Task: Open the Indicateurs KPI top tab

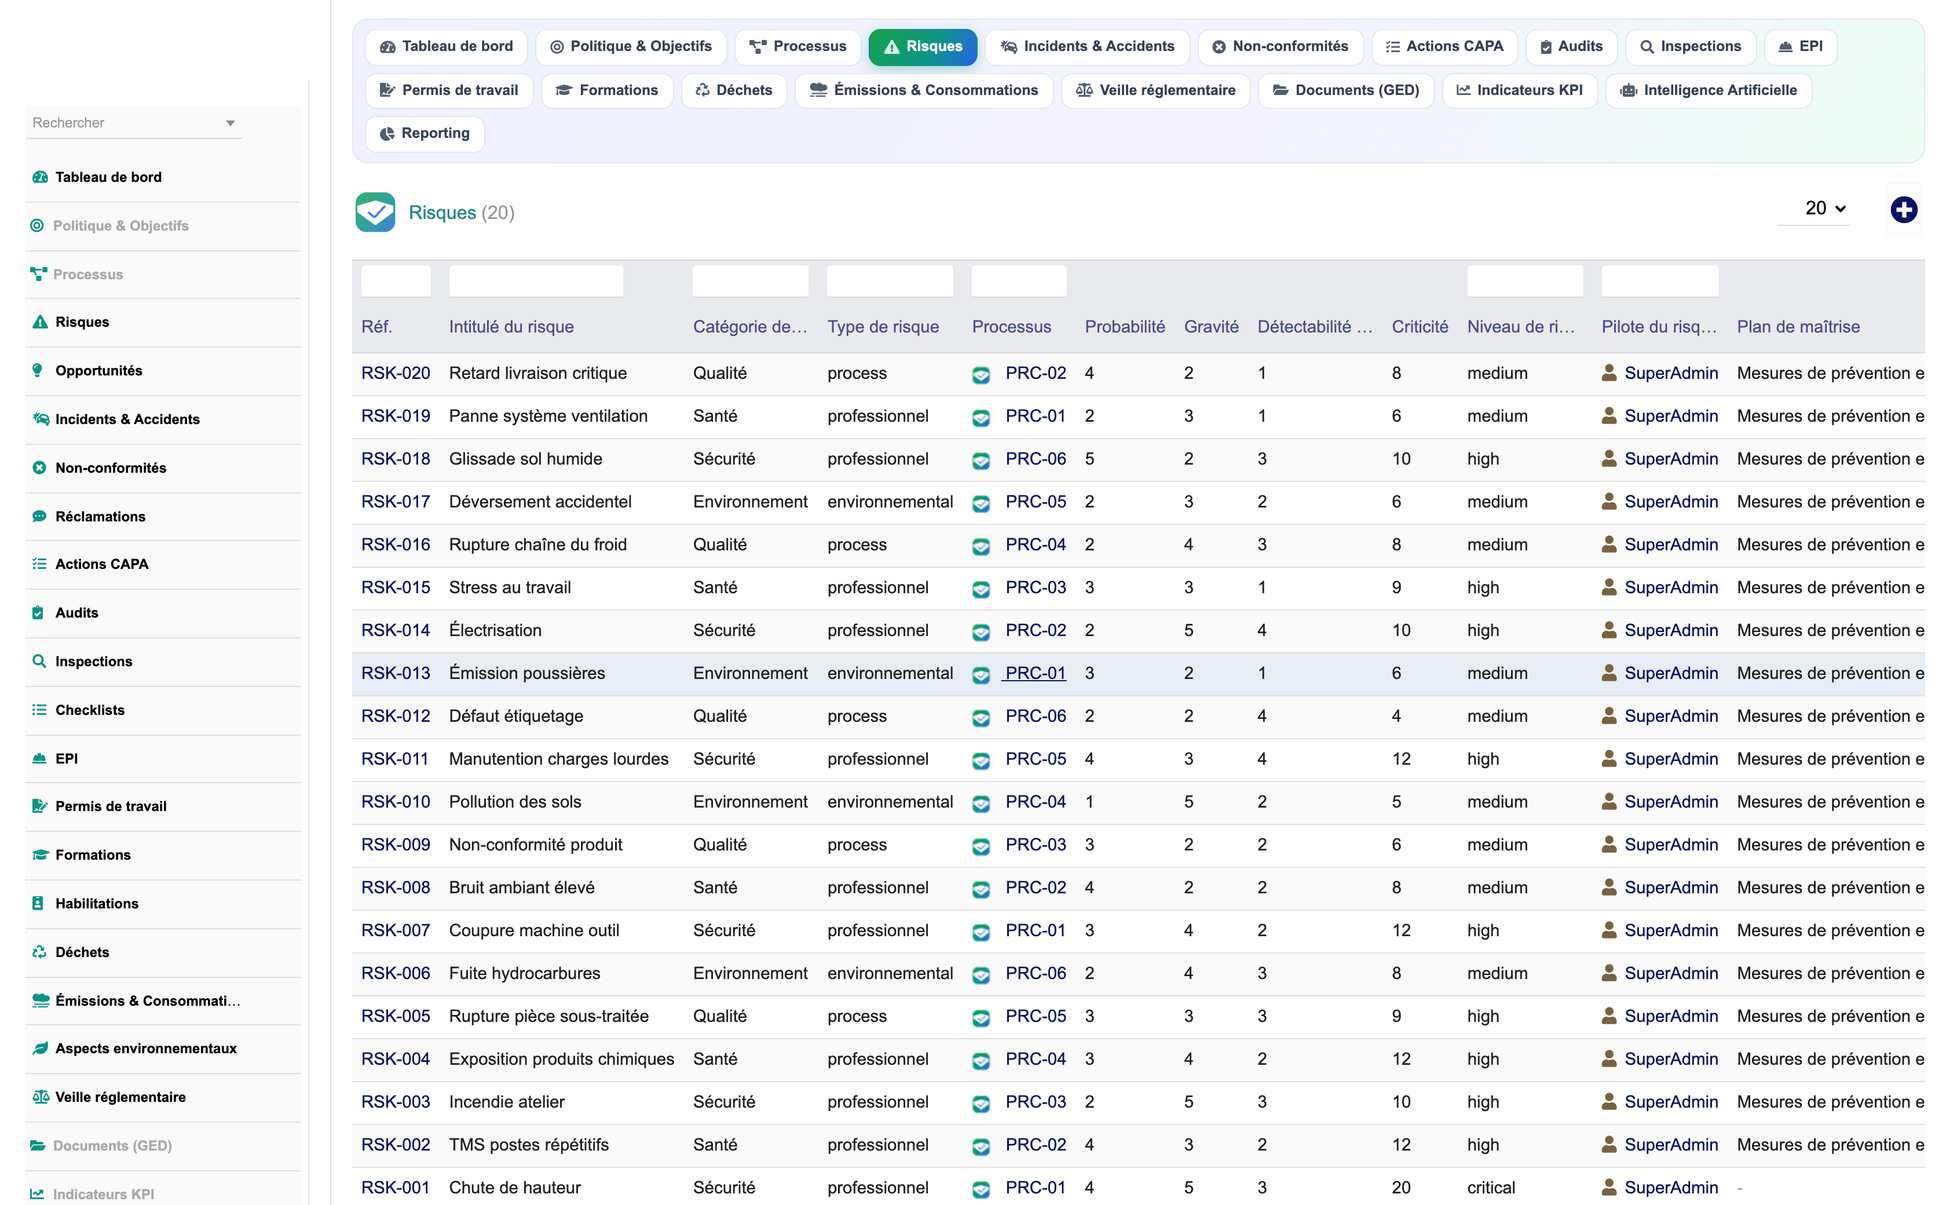Action: (x=1520, y=90)
